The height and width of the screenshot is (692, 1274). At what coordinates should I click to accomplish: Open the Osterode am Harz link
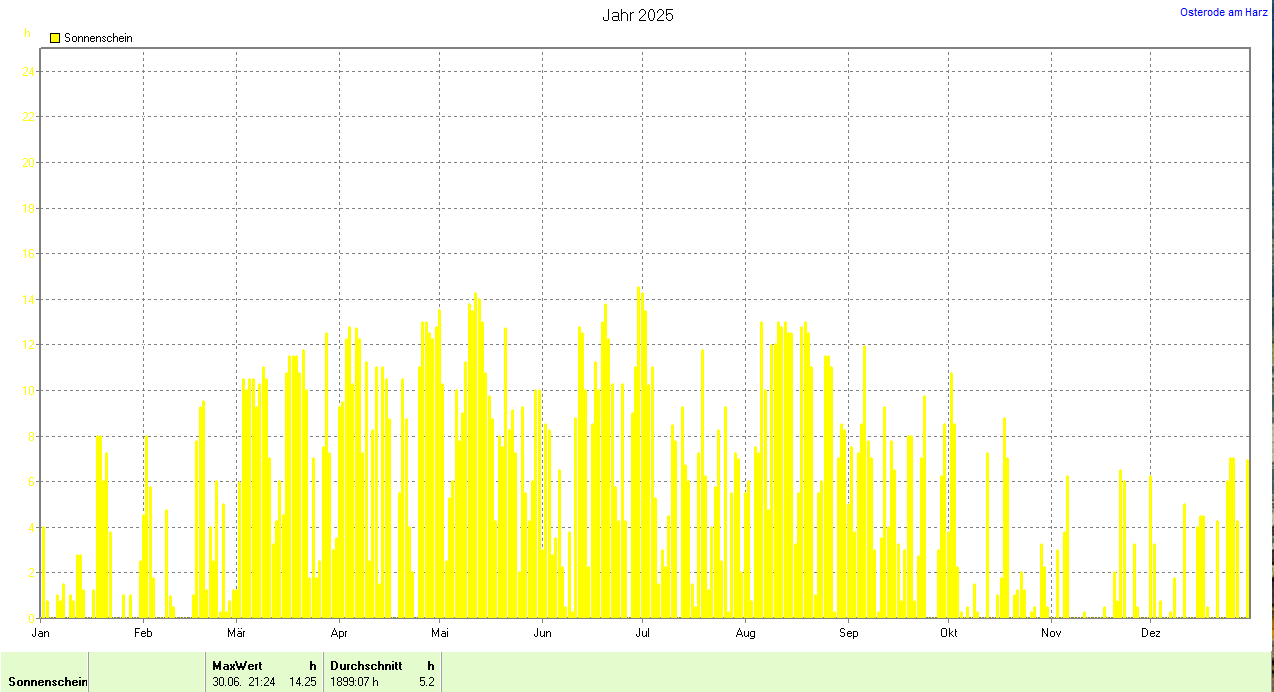(1223, 12)
